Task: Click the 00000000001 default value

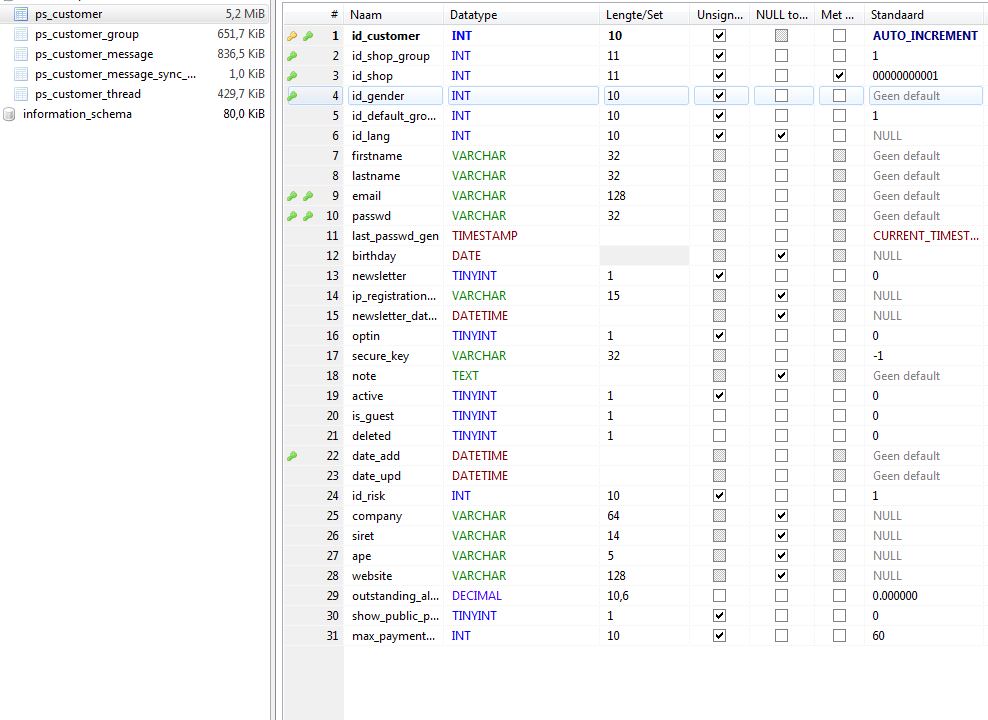Action: pos(905,76)
